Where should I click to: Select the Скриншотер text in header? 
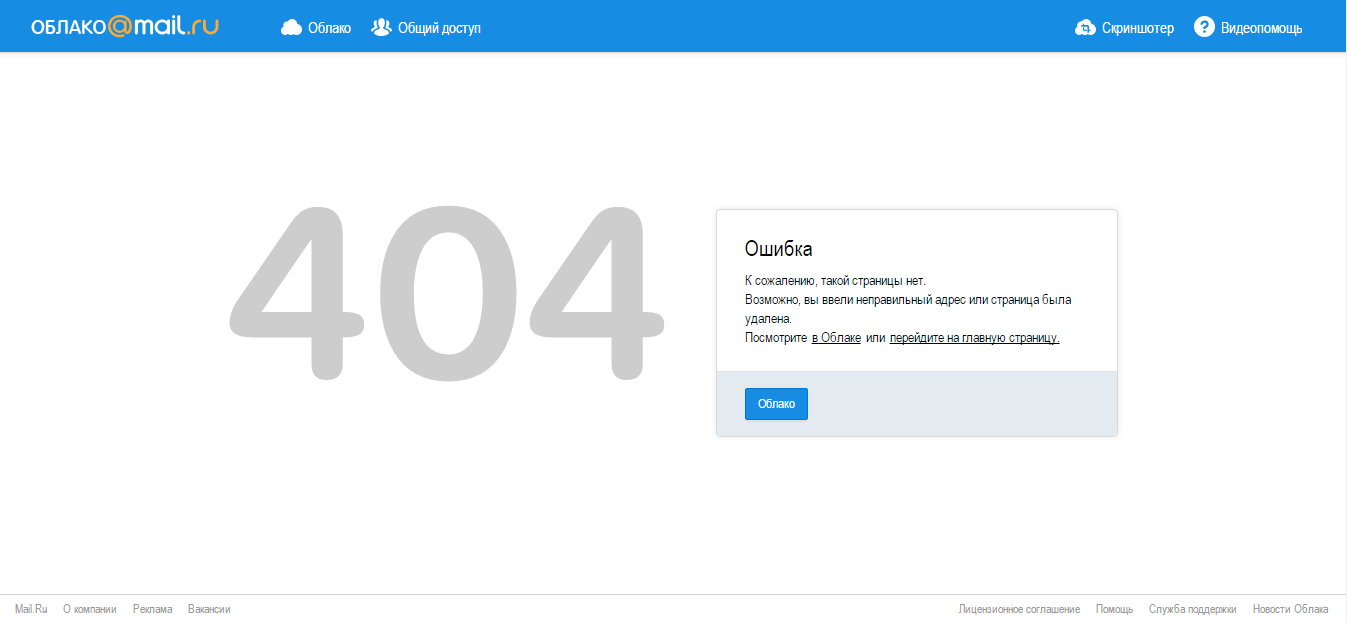pyautogui.click(x=1138, y=28)
